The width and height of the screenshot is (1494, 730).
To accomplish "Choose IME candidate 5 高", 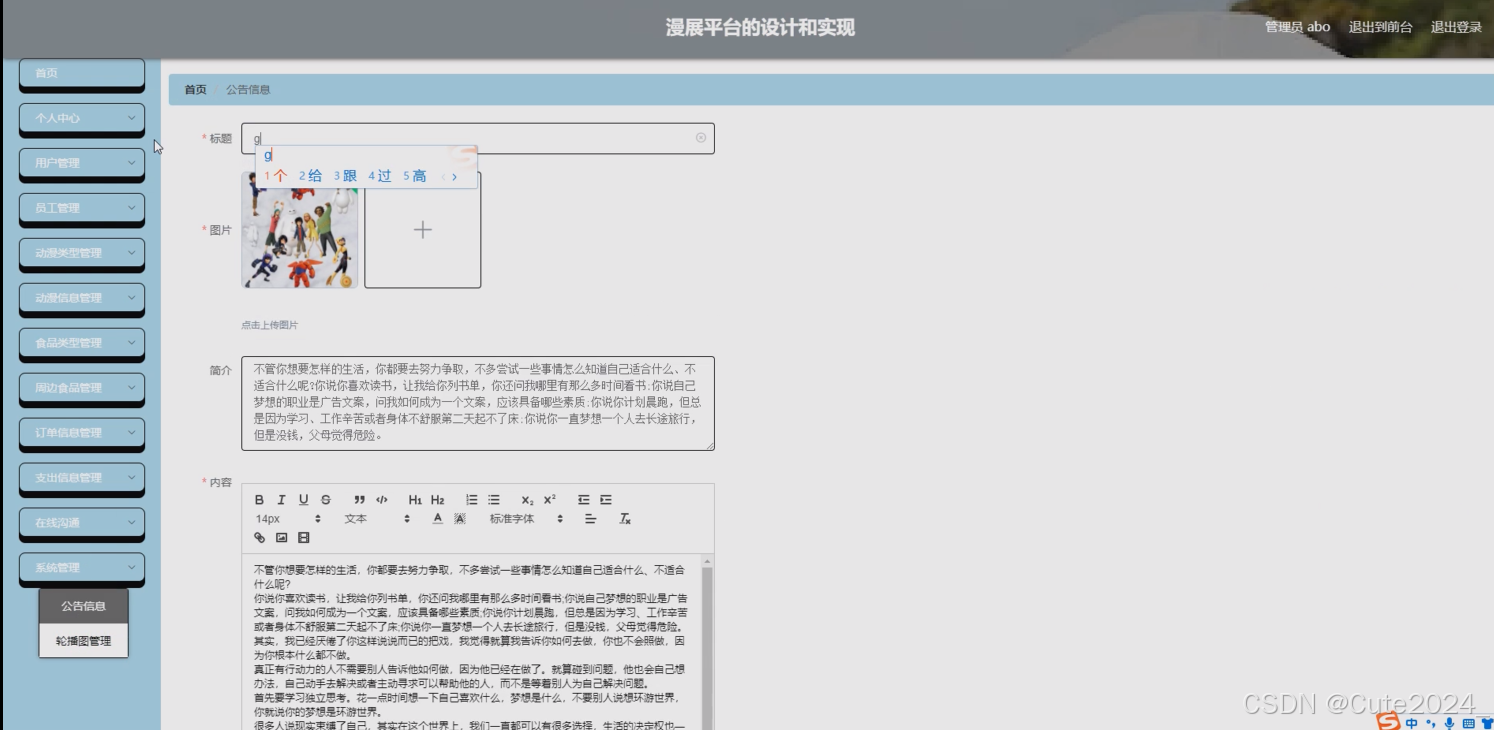I will [415, 176].
